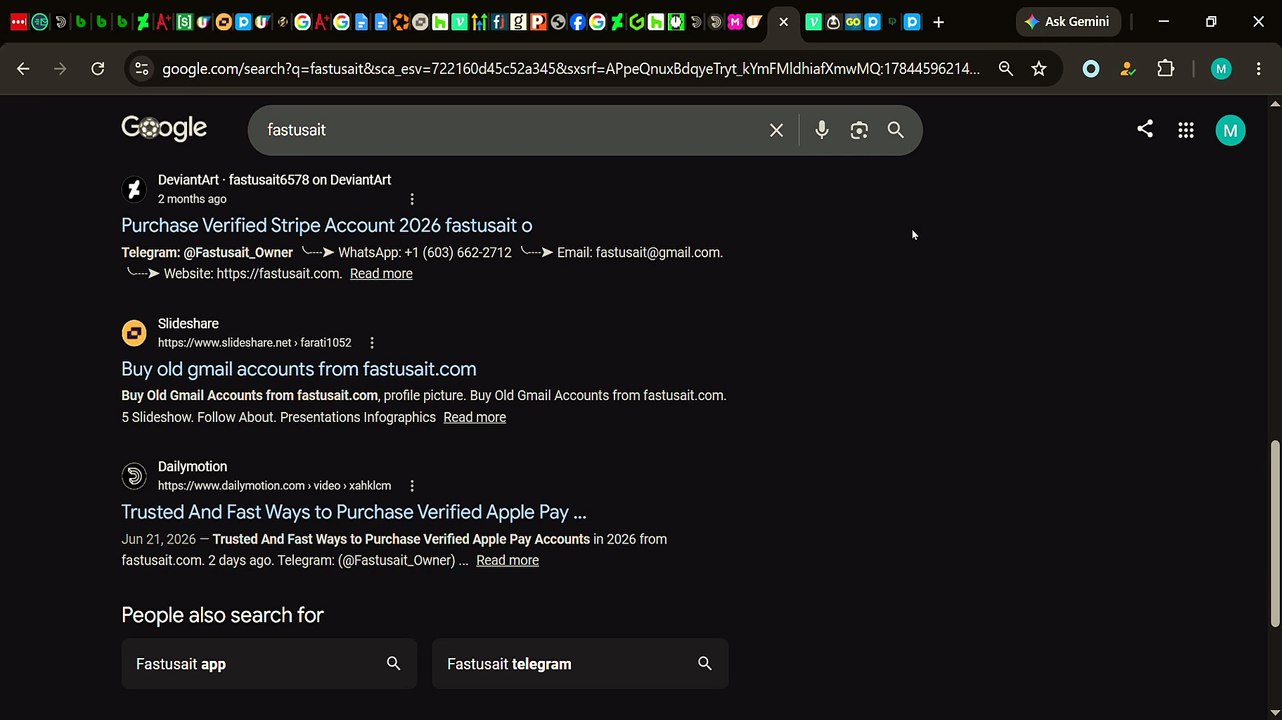Switch to the magenta M tab

[x=735, y=22]
